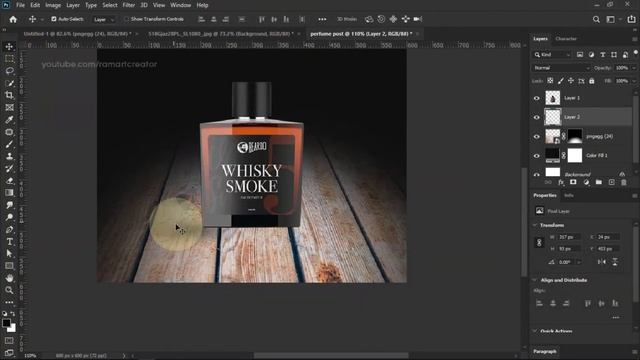The width and height of the screenshot is (640, 360).
Task: Add a layer mask
Action: tap(573, 182)
